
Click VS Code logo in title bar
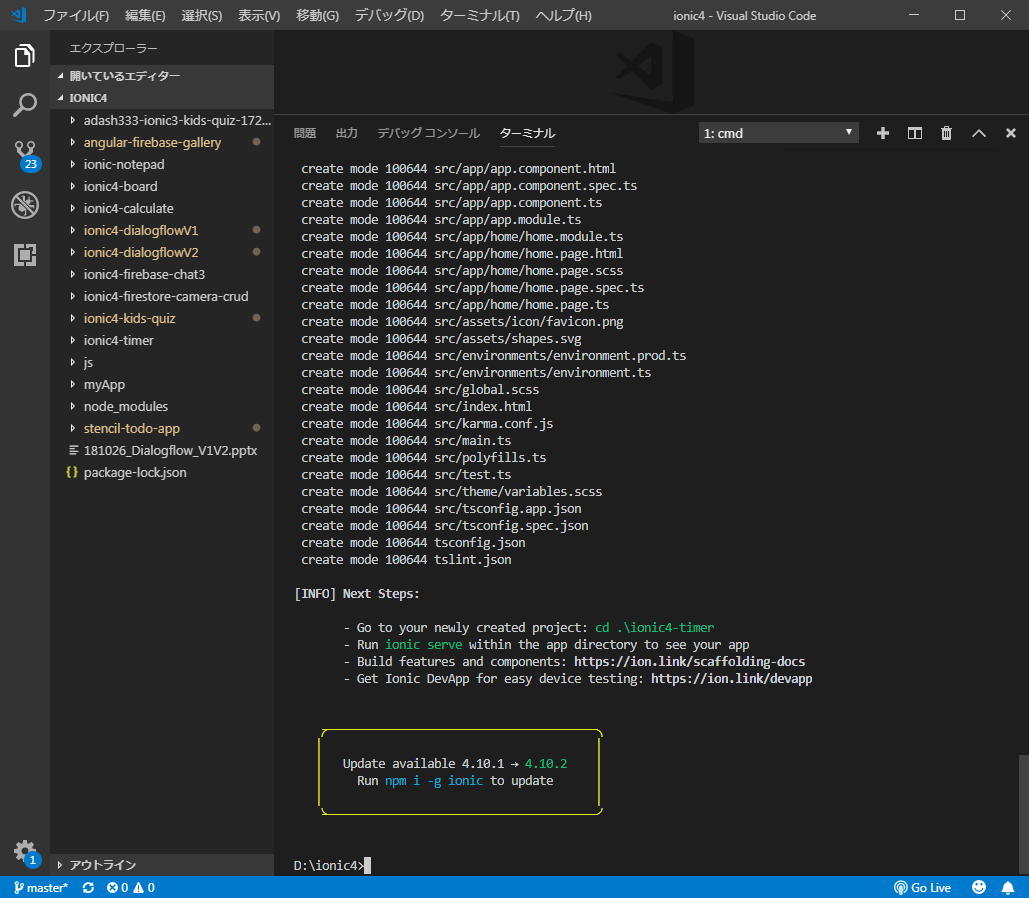click(18, 14)
